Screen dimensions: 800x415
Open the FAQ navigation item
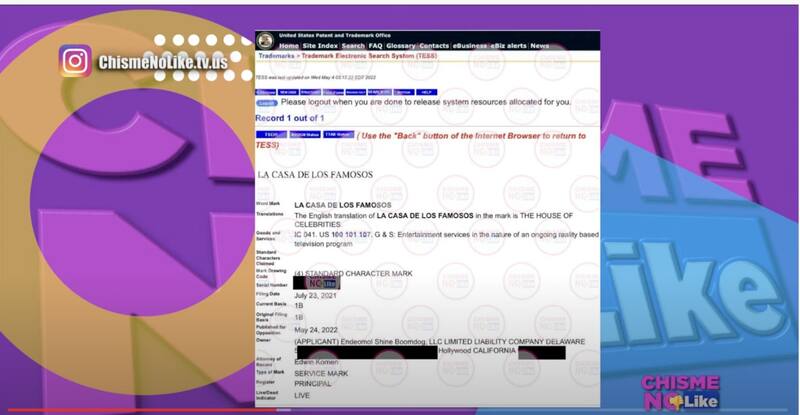click(375, 46)
